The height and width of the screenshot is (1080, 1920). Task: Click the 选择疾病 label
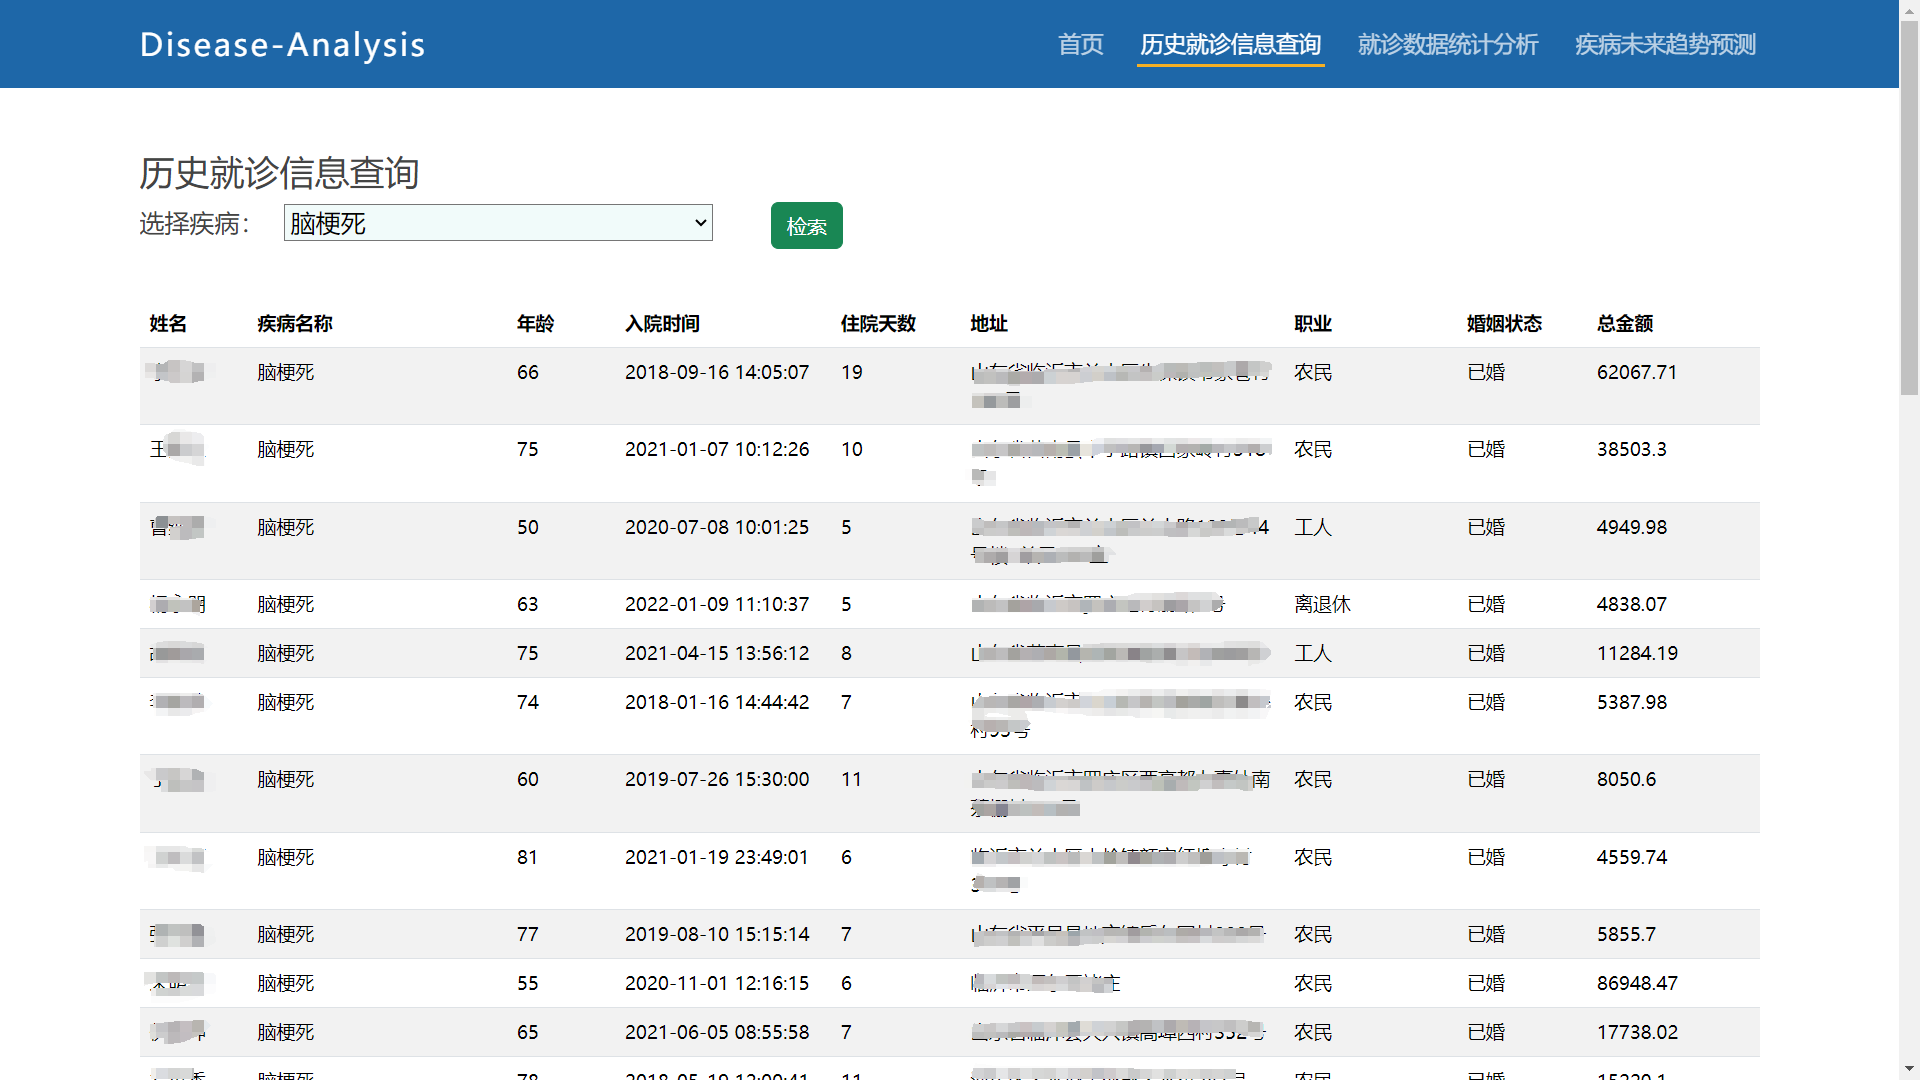click(x=195, y=224)
